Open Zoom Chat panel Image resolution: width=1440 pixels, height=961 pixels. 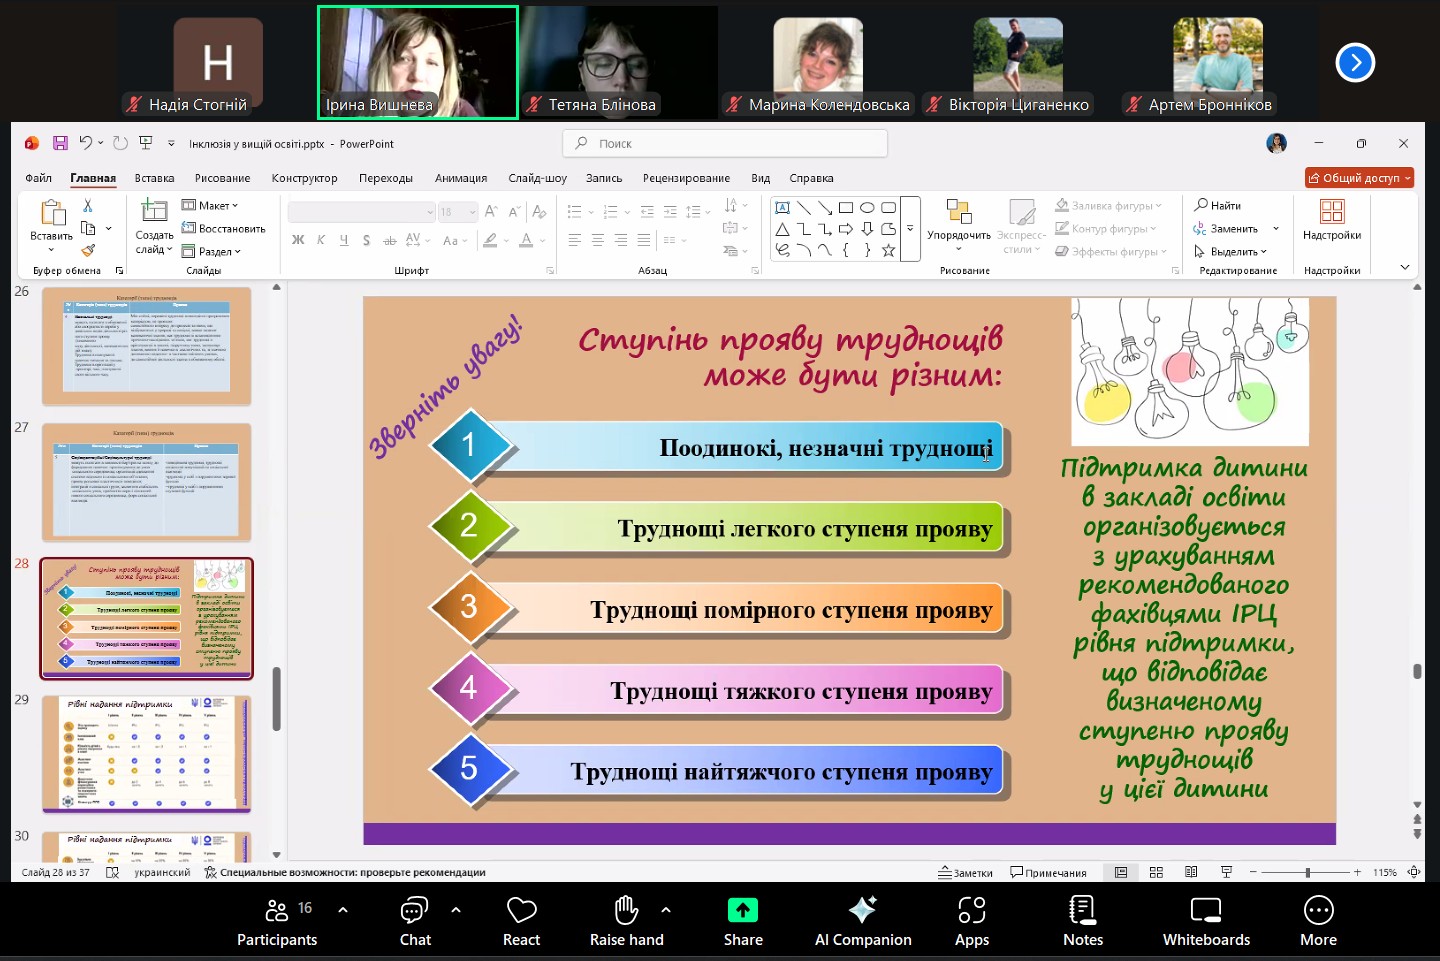pyautogui.click(x=414, y=920)
